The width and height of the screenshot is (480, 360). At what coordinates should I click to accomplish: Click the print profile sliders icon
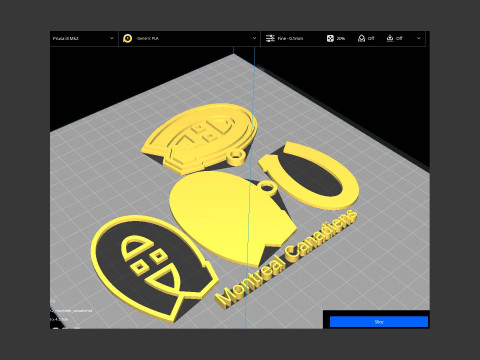(270, 38)
